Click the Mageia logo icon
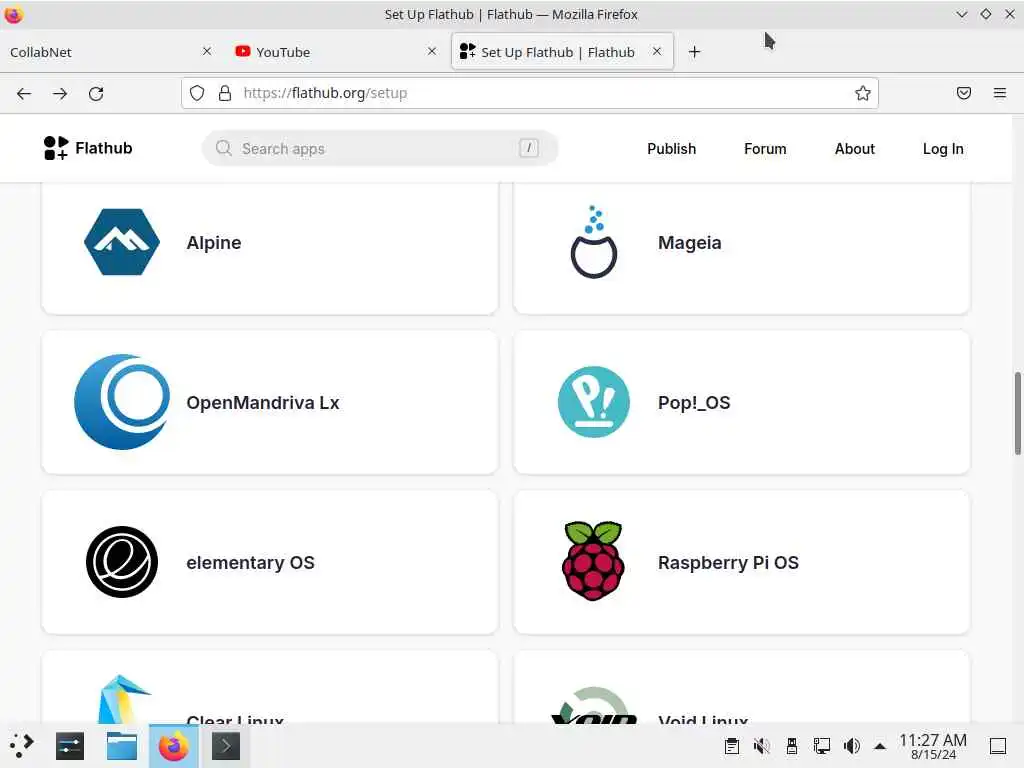Screen dimensions: 1024x768 point(594,242)
